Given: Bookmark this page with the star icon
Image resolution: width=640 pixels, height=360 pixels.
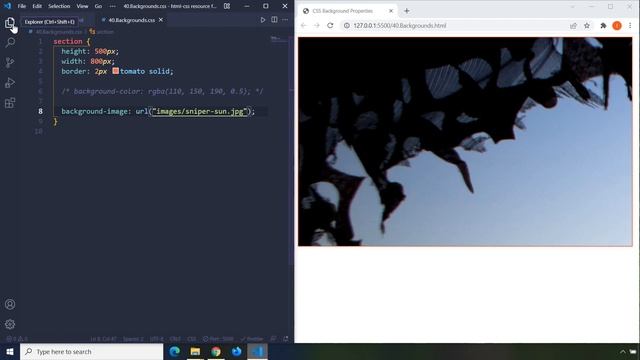Looking at the screenshot, I should 587,25.
